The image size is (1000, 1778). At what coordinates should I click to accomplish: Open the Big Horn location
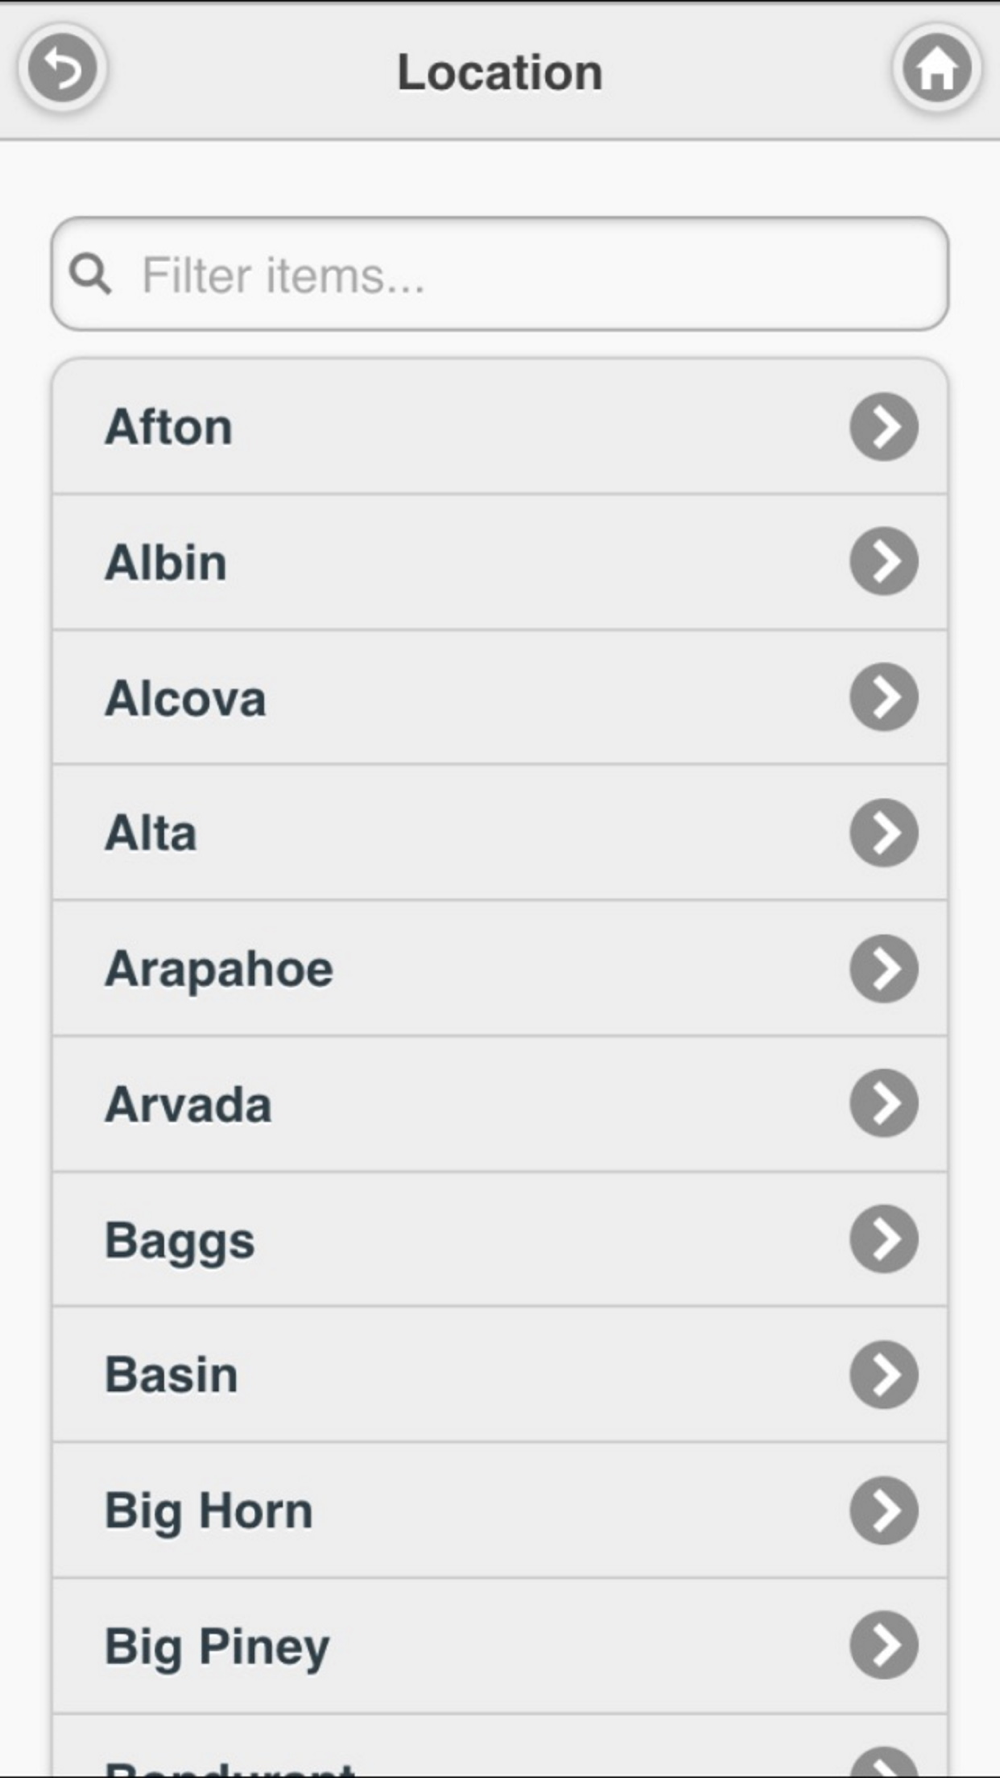click(x=500, y=1511)
